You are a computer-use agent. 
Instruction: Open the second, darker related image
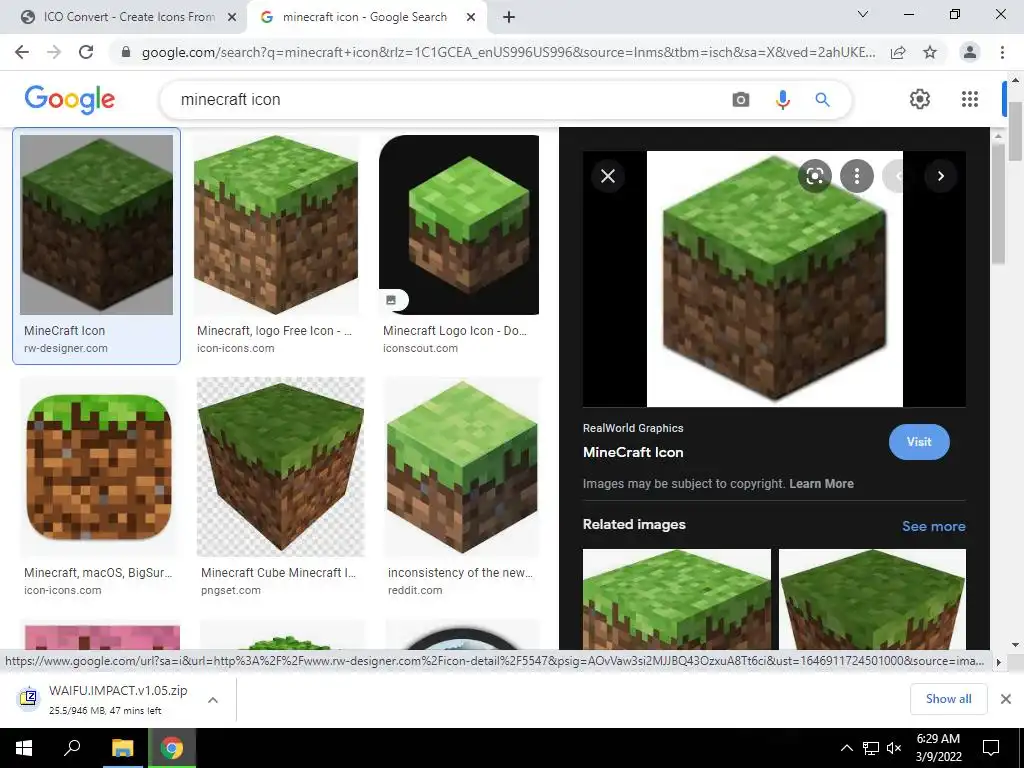pyautogui.click(x=872, y=599)
